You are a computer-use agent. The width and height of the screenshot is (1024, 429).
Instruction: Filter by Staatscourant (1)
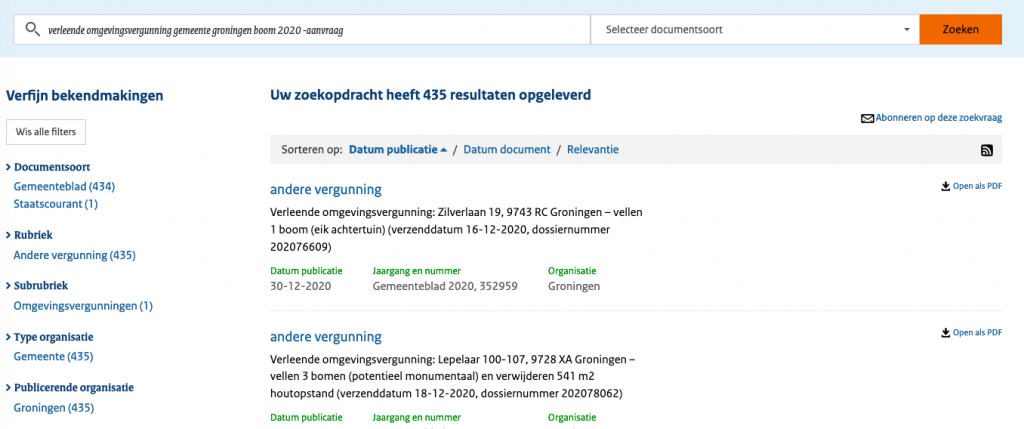(56, 204)
